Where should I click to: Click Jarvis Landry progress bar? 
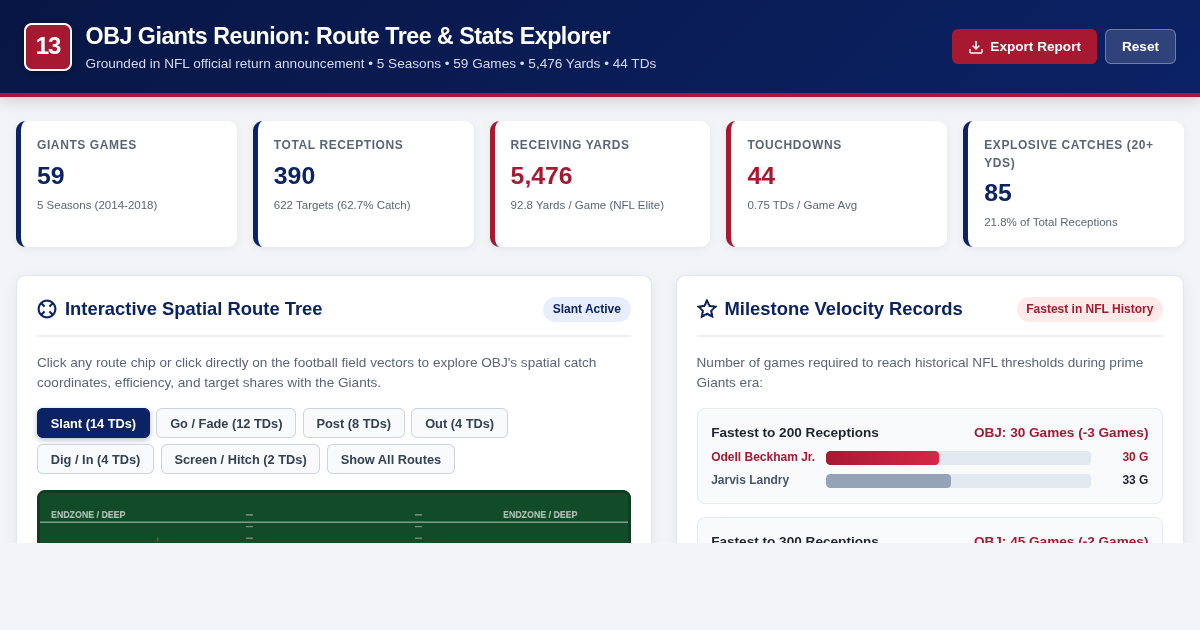[x=958, y=481]
